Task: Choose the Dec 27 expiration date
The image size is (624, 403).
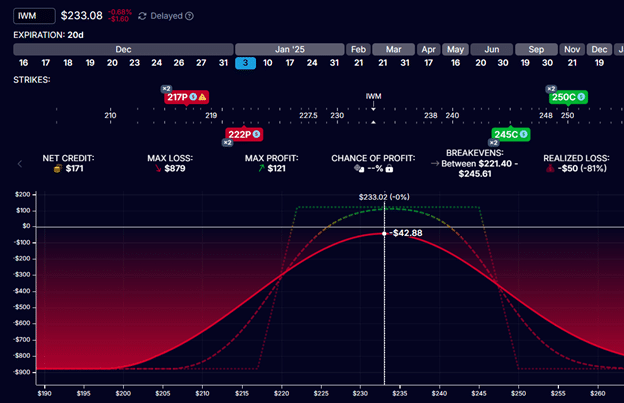Action: 201,63
